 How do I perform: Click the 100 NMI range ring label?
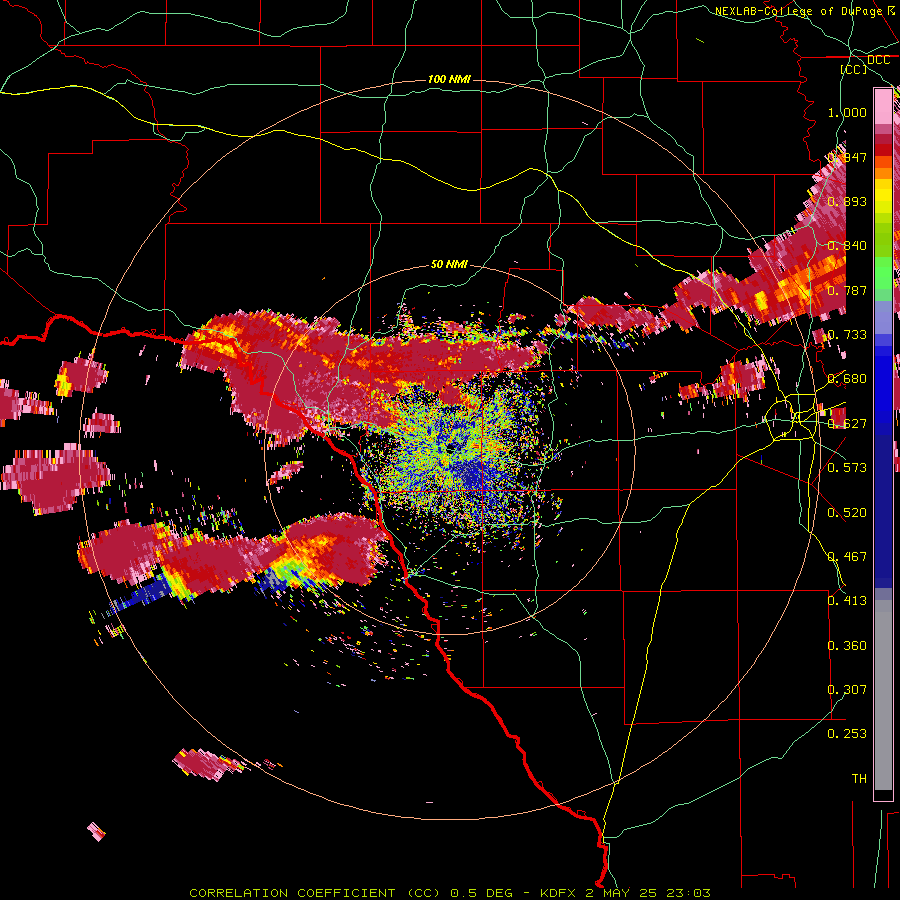pos(449,79)
